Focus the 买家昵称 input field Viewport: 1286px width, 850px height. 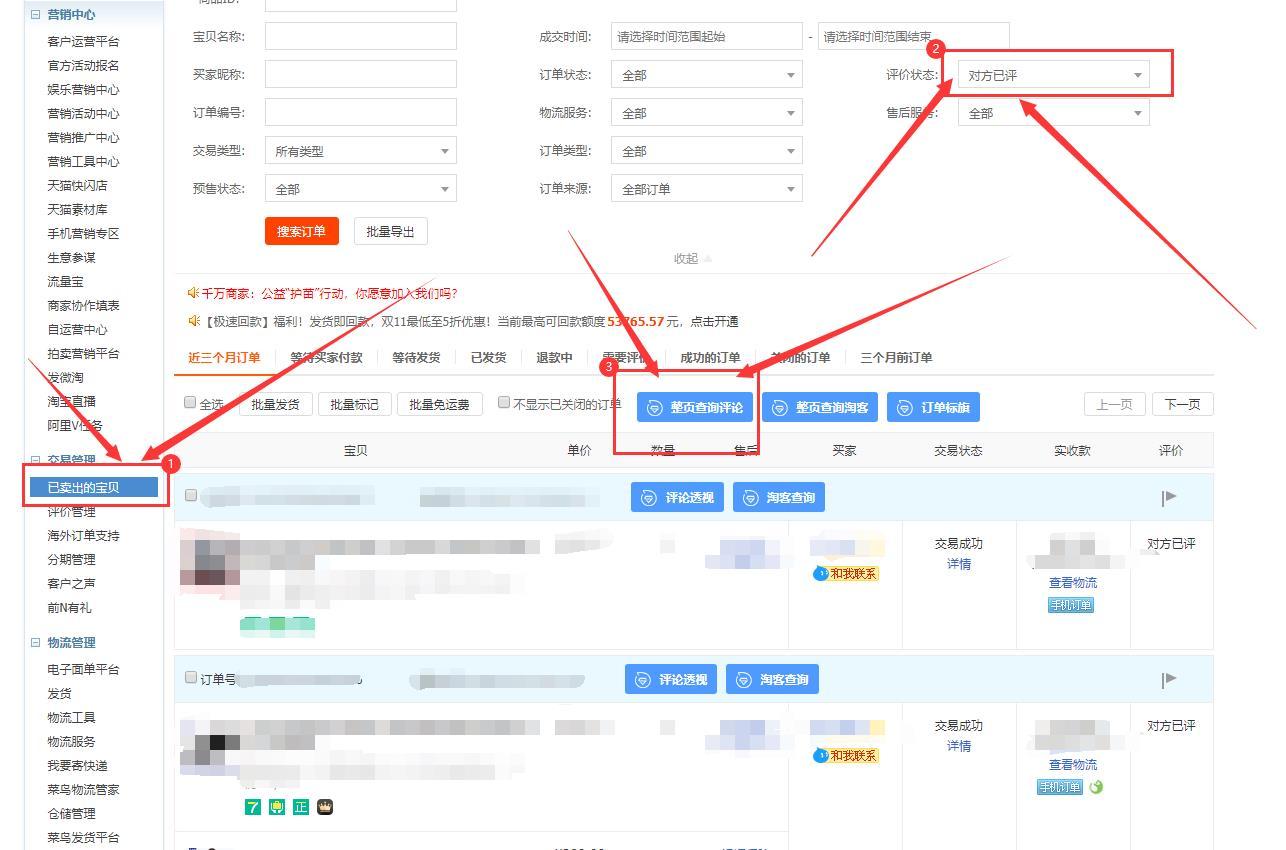point(361,75)
